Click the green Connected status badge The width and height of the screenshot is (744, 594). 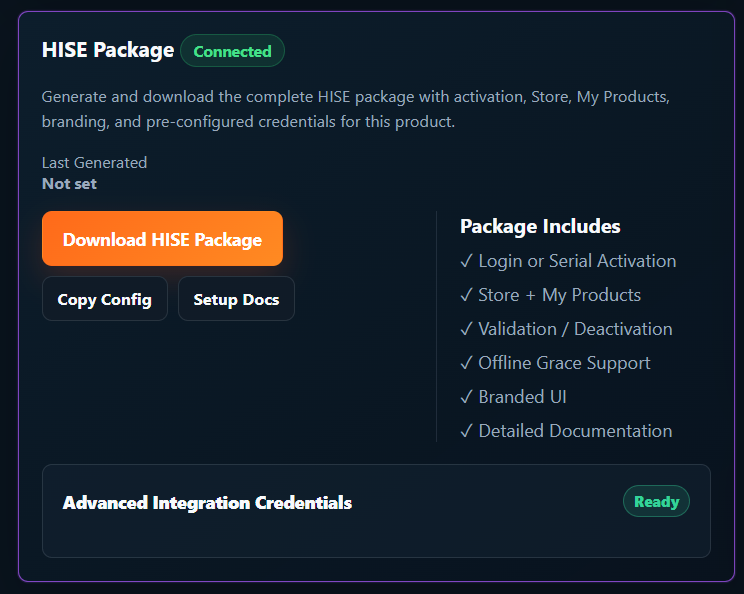coord(232,51)
